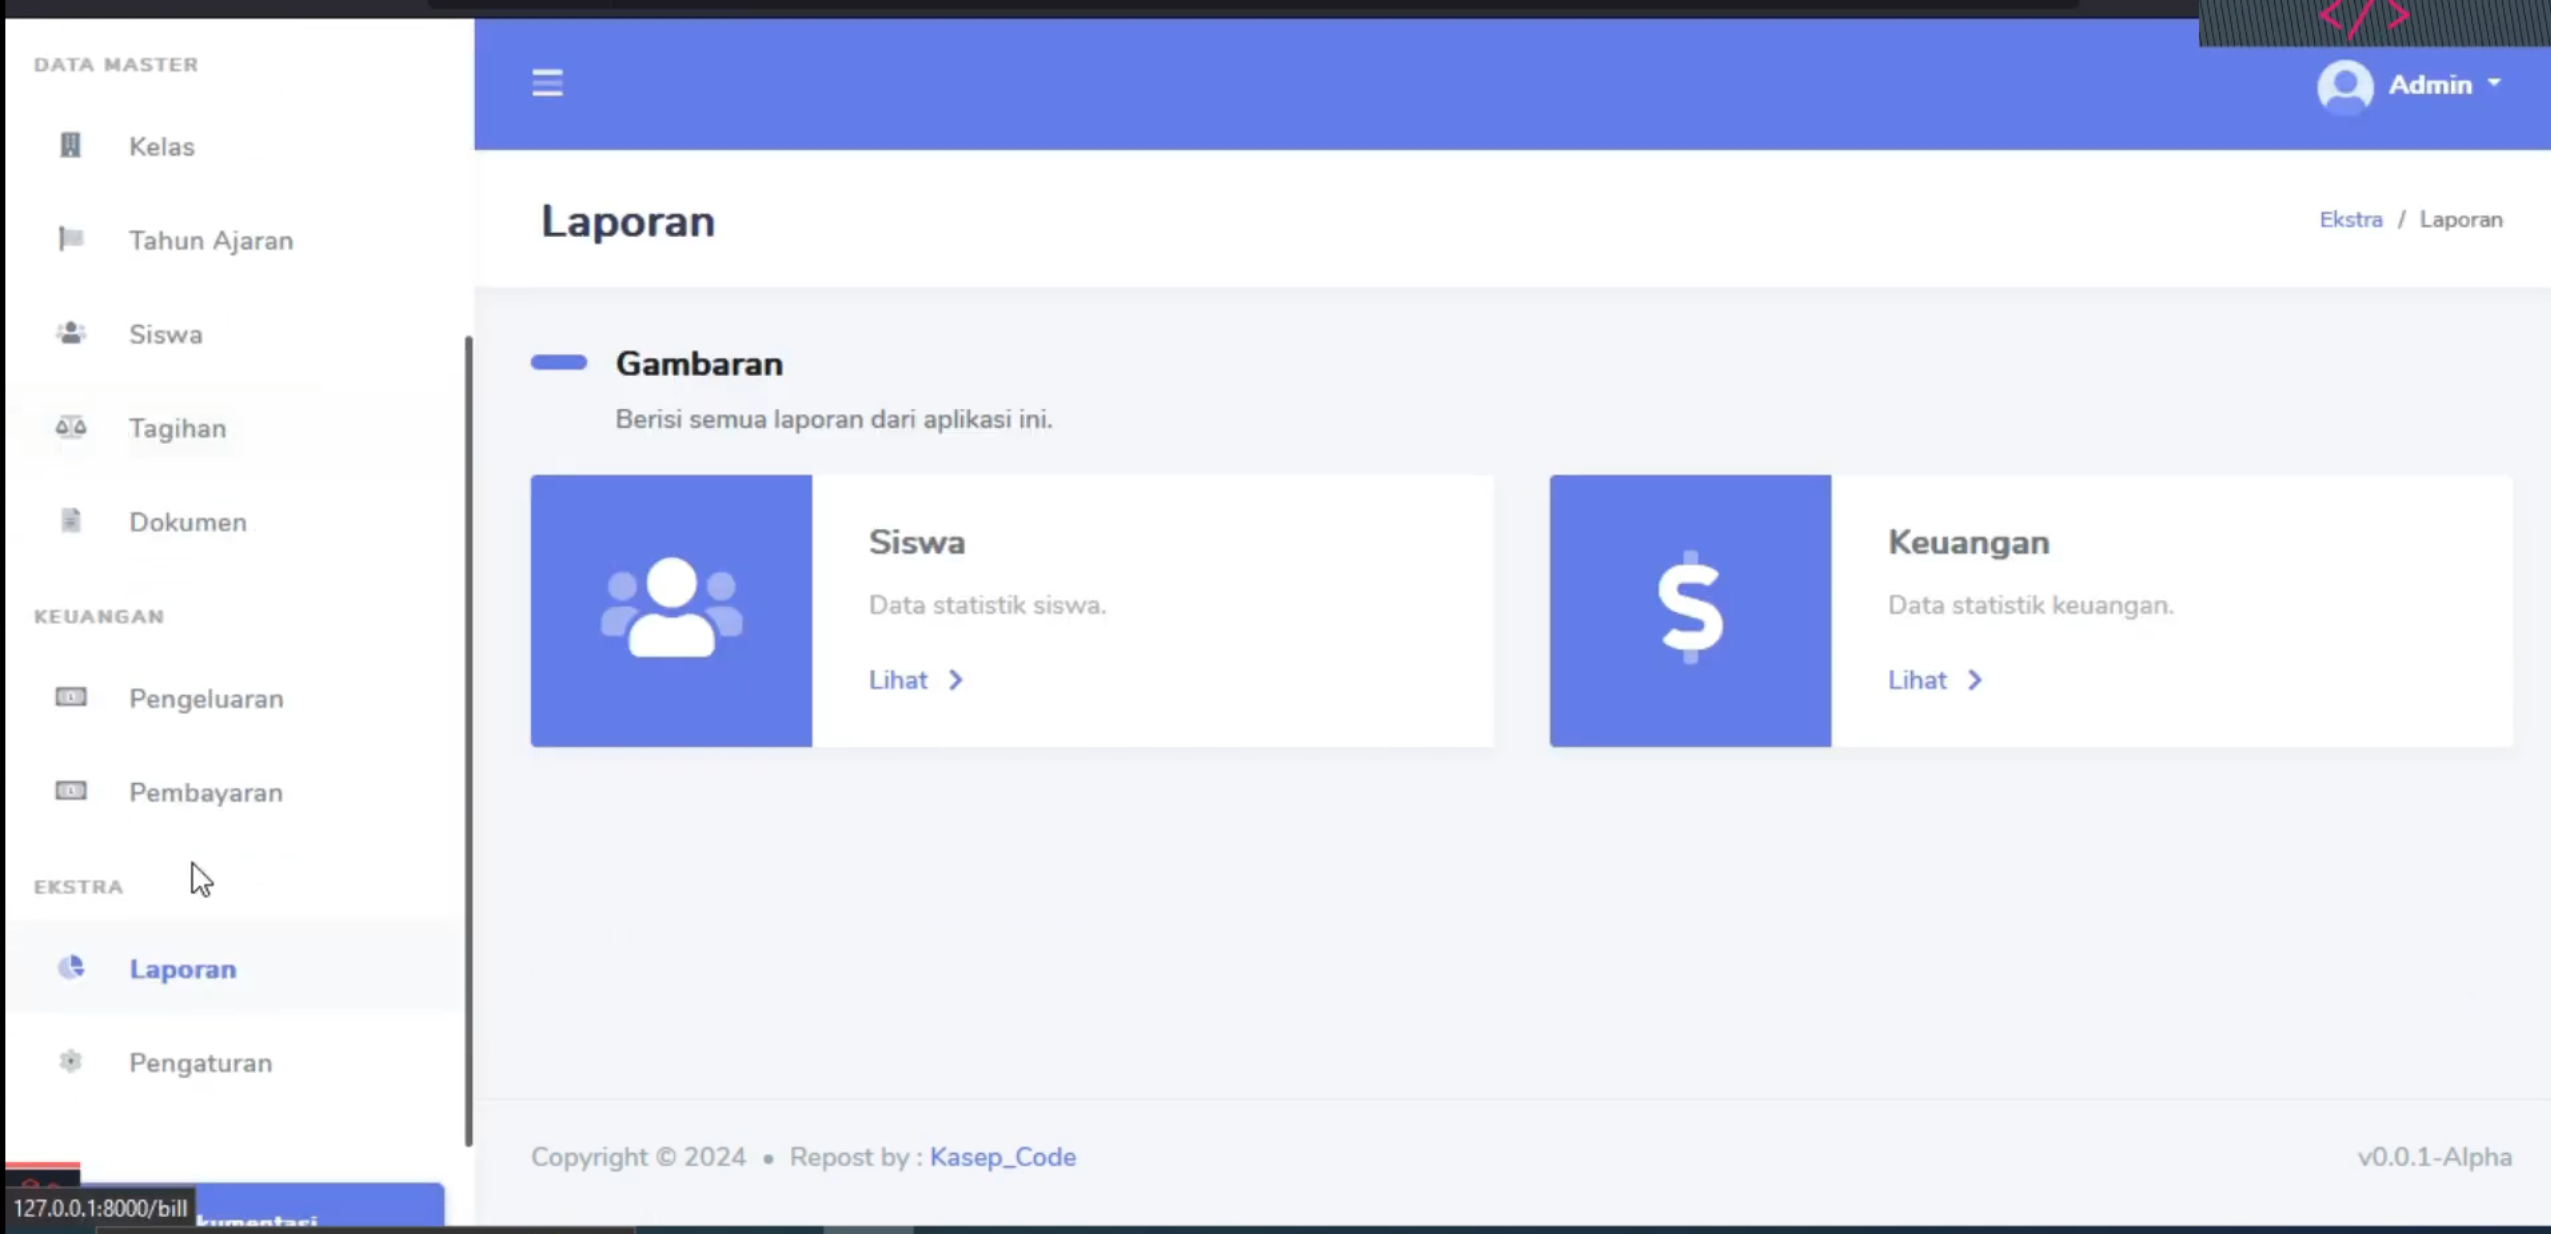Open the Admin dropdown caret
This screenshot has height=1234, width=2551.
click(x=2494, y=84)
